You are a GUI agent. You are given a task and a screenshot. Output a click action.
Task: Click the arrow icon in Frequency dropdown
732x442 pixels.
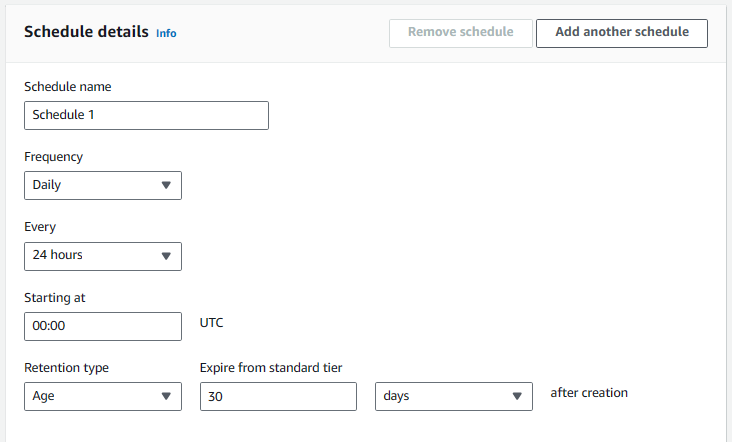(166, 185)
